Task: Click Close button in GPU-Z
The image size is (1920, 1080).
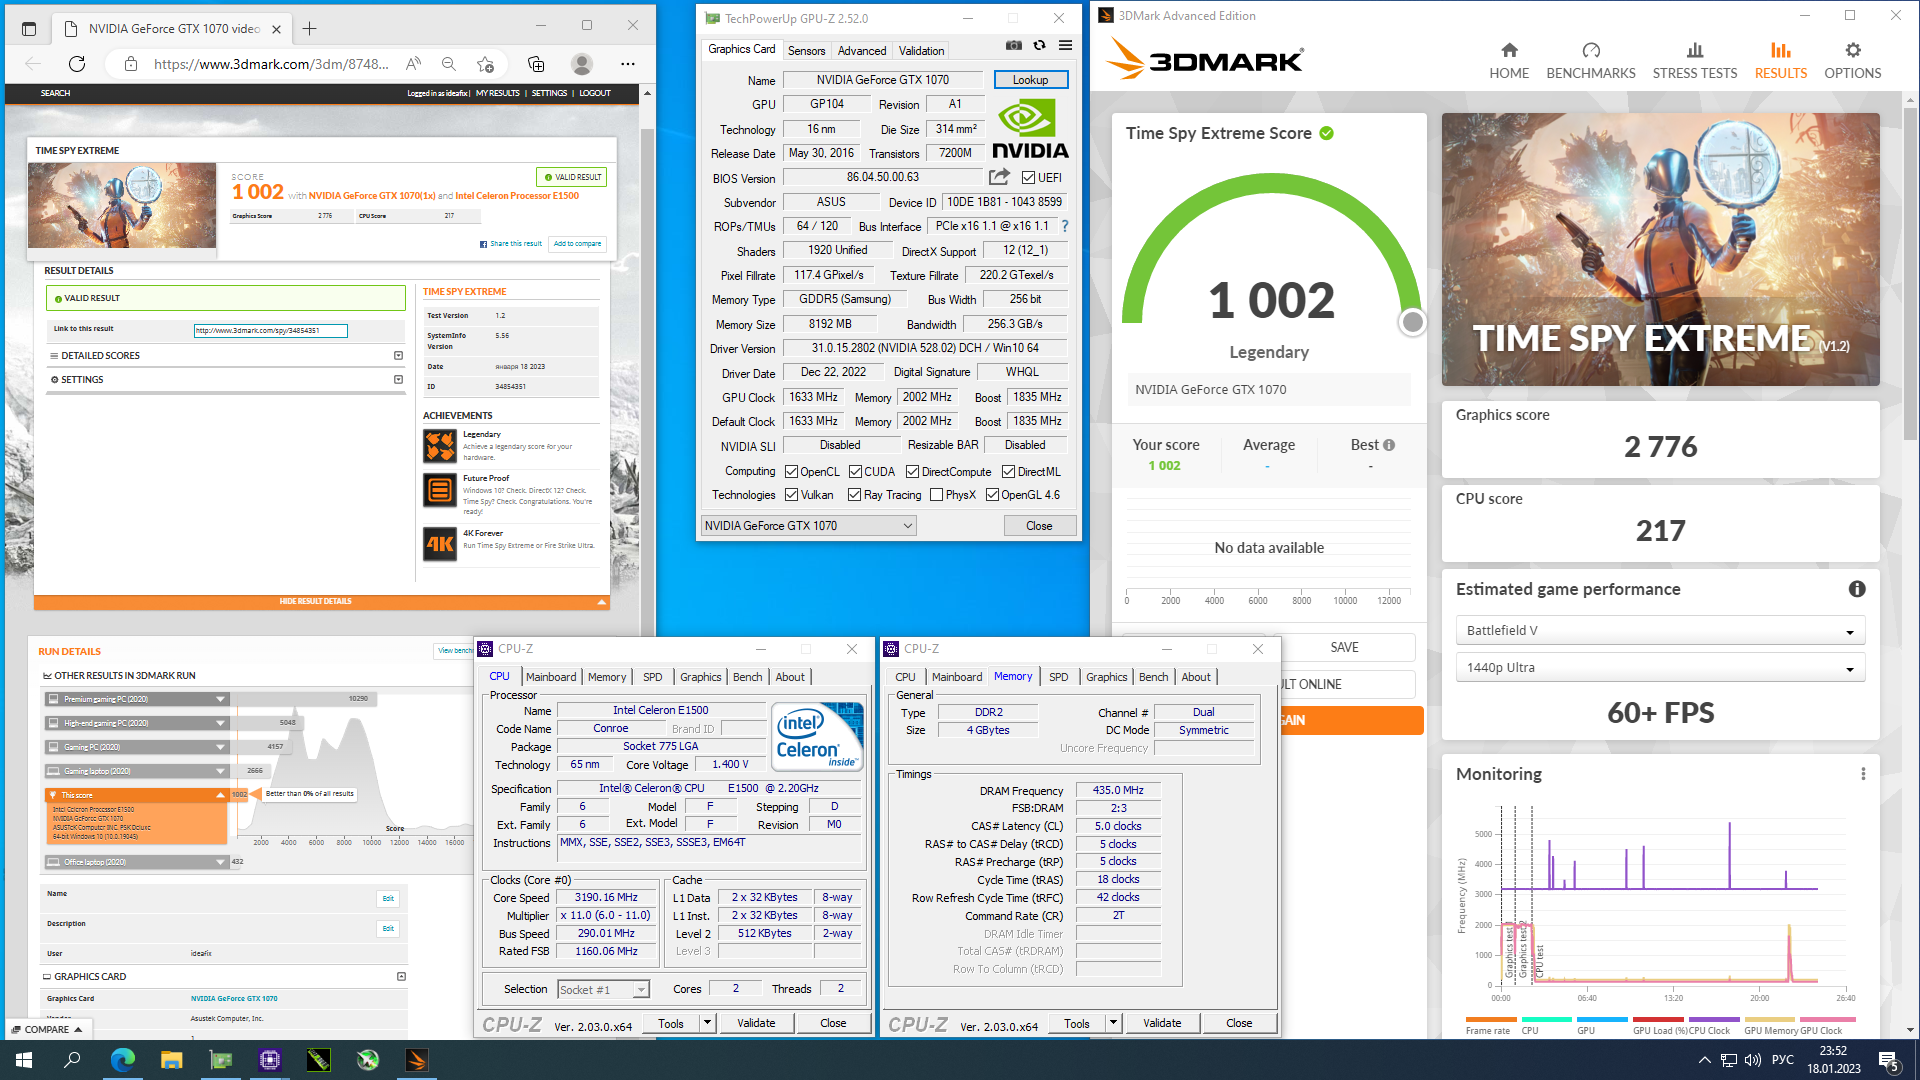Action: [x=1039, y=526]
